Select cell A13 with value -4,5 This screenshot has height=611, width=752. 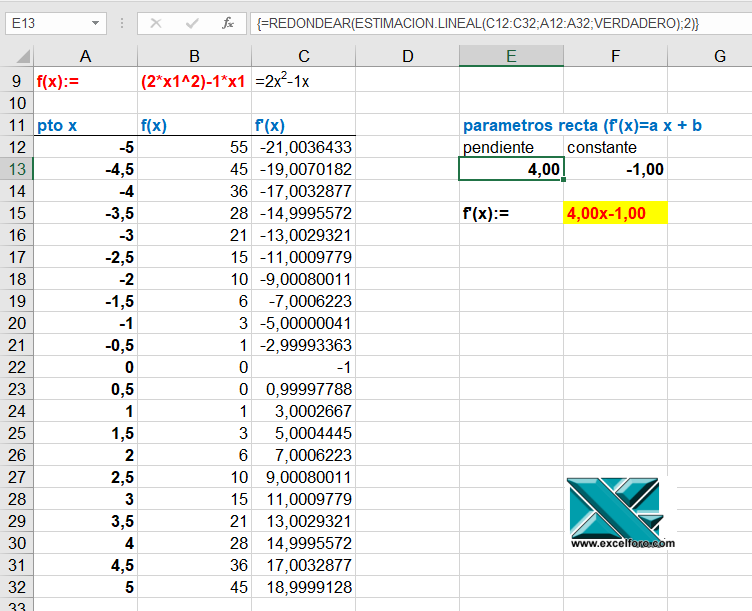tap(85, 169)
